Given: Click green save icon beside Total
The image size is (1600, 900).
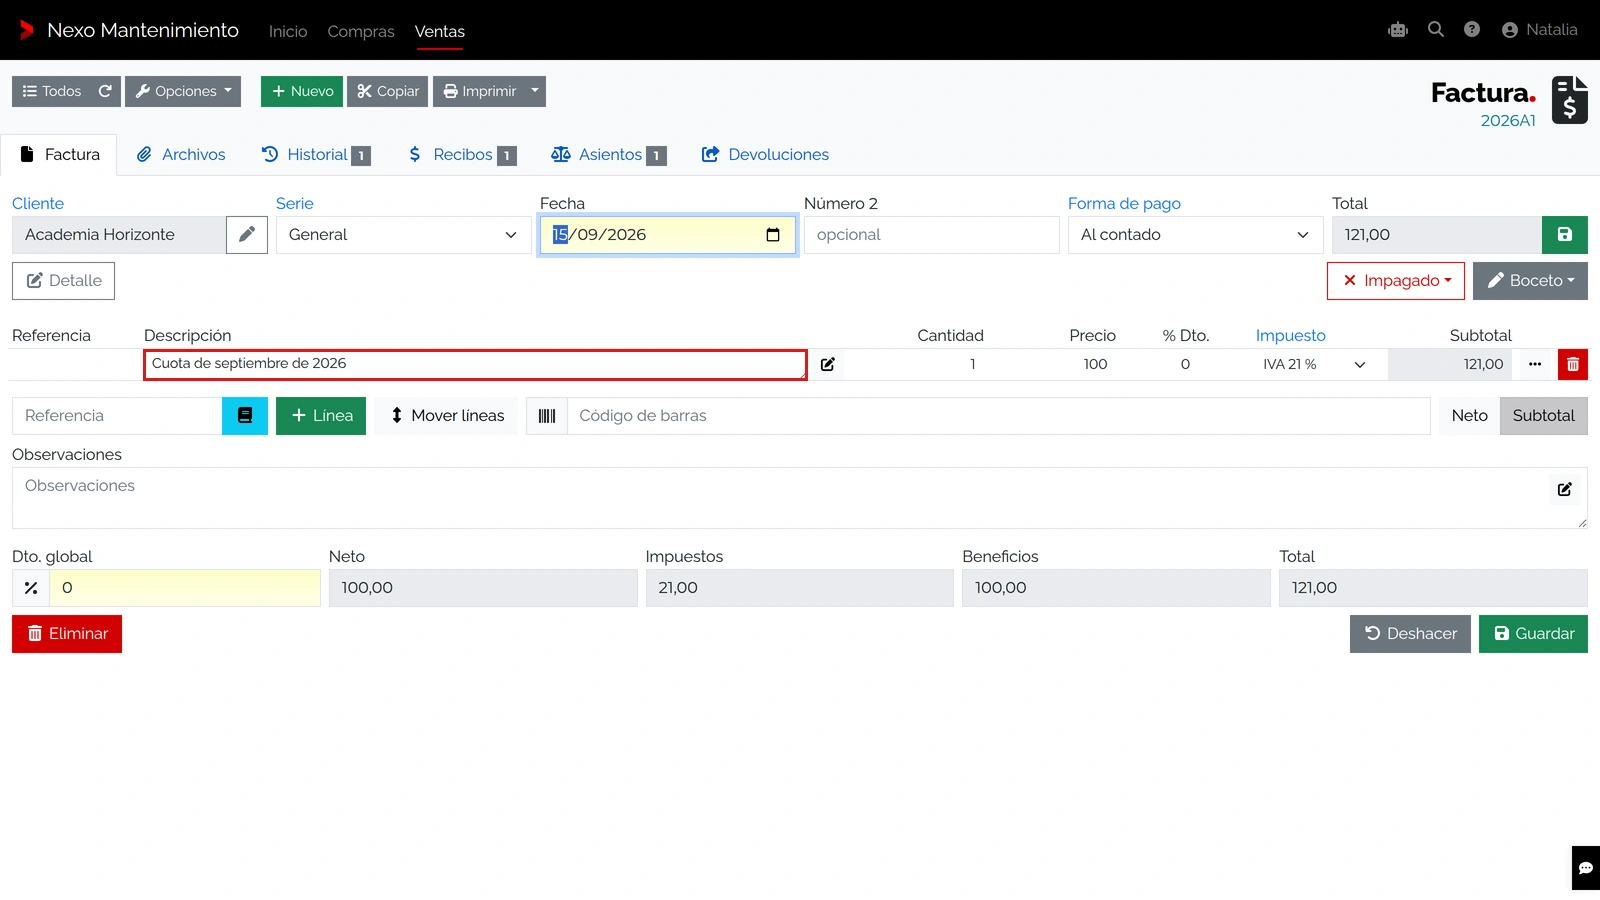Looking at the screenshot, I should pyautogui.click(x=1565, y=235).
